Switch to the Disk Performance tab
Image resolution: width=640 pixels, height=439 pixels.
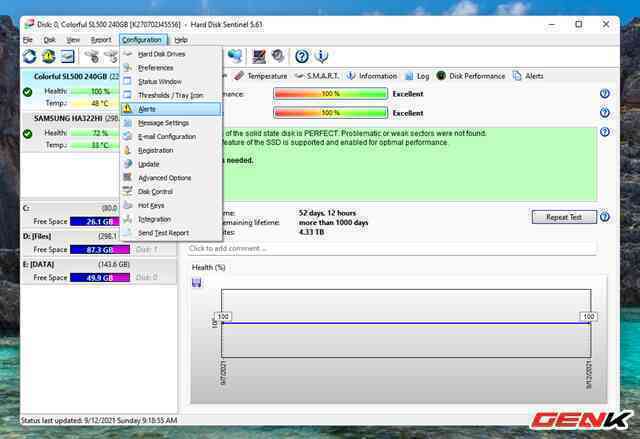coord(471,76)
